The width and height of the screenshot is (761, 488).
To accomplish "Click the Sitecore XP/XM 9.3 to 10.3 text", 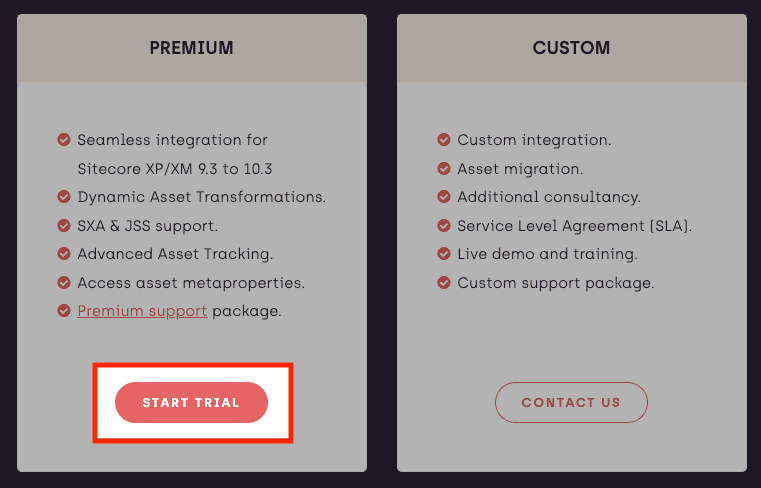I will pyautogui.click(x=175, y=169).
